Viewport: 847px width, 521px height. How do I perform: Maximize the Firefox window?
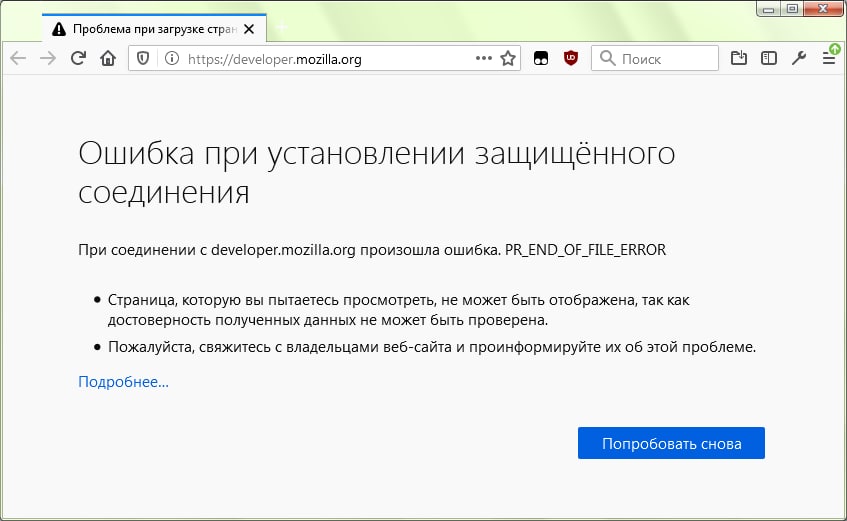click(x=792, y=9)
